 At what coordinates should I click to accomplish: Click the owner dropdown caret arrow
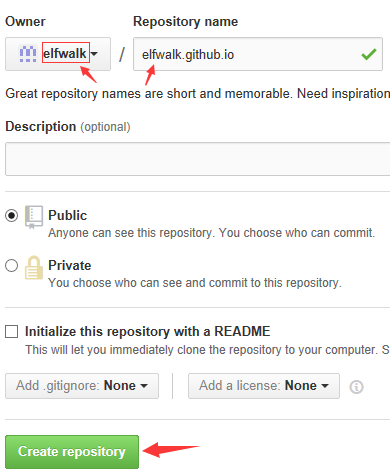(94, 54)
